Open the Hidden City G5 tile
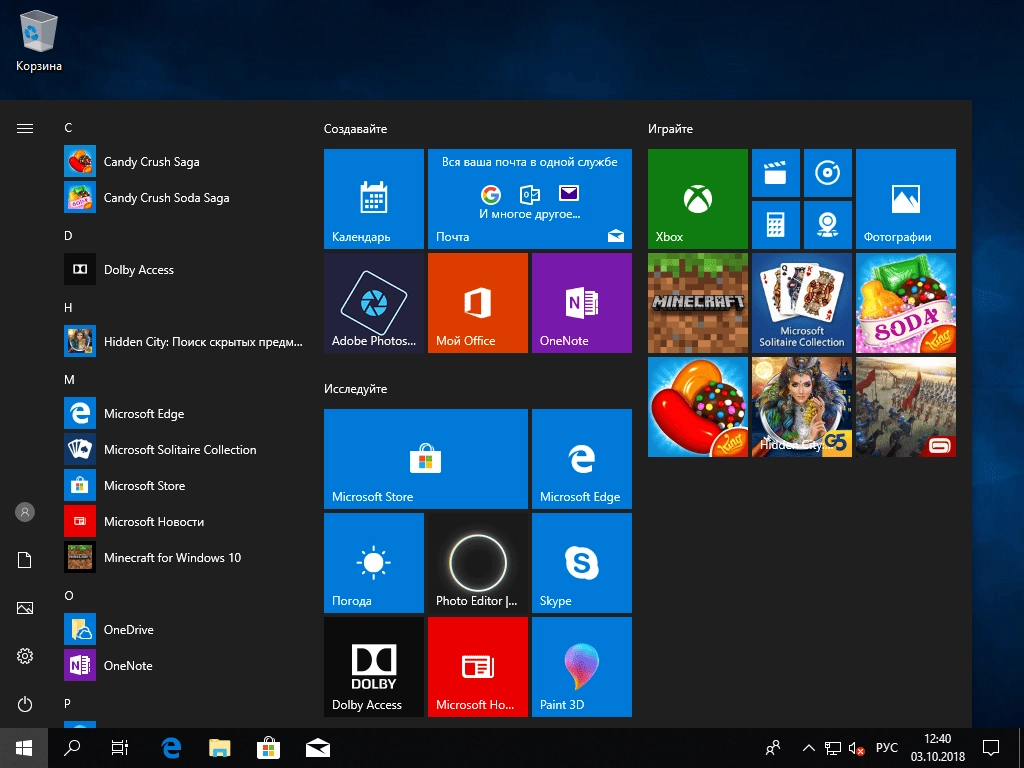 tap(802, 407)
